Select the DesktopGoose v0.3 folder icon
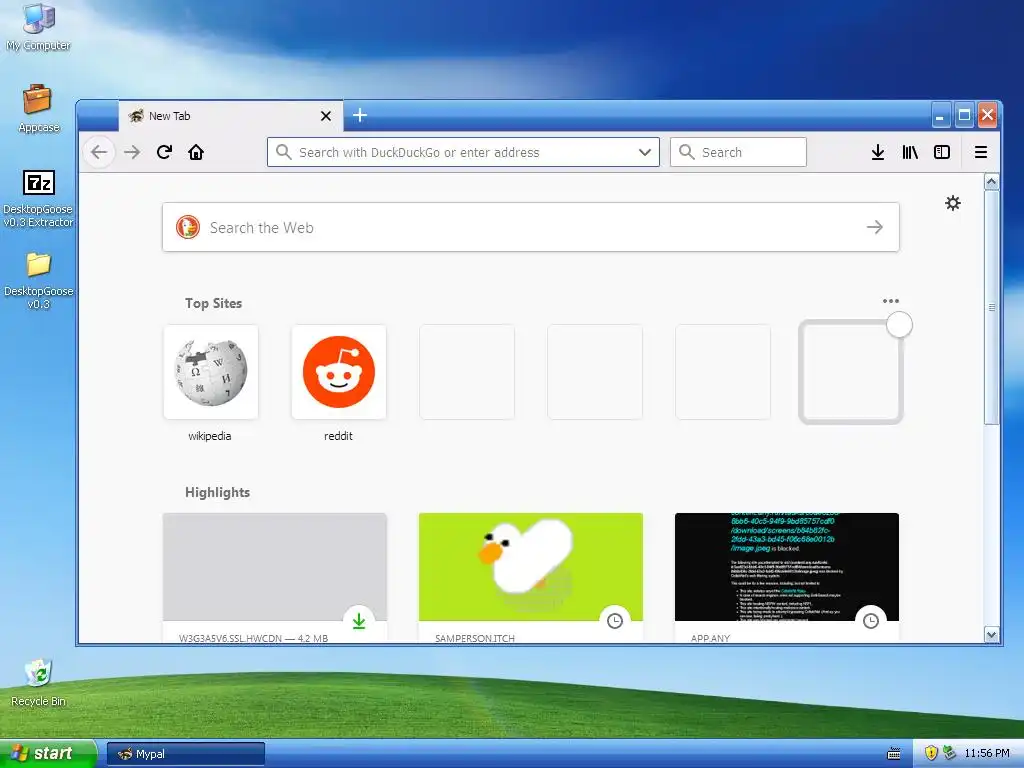Image resolution: width=1024 pixels, height=768 pixels. coord(39,281)
